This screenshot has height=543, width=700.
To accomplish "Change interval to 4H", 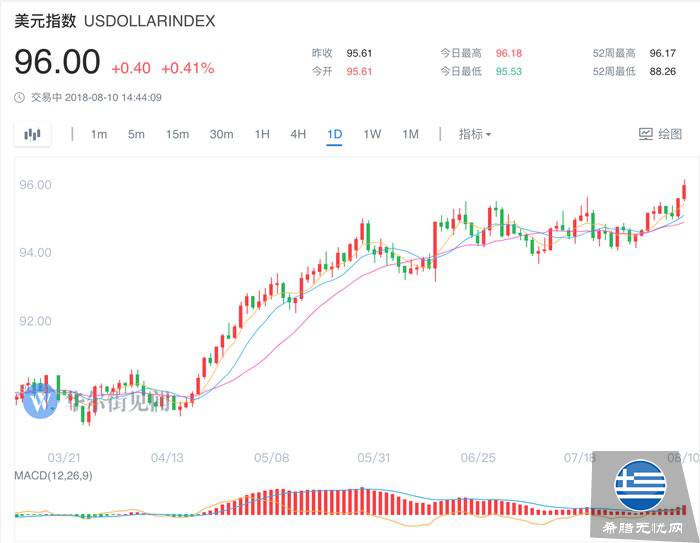I will [x=298, y=134].
